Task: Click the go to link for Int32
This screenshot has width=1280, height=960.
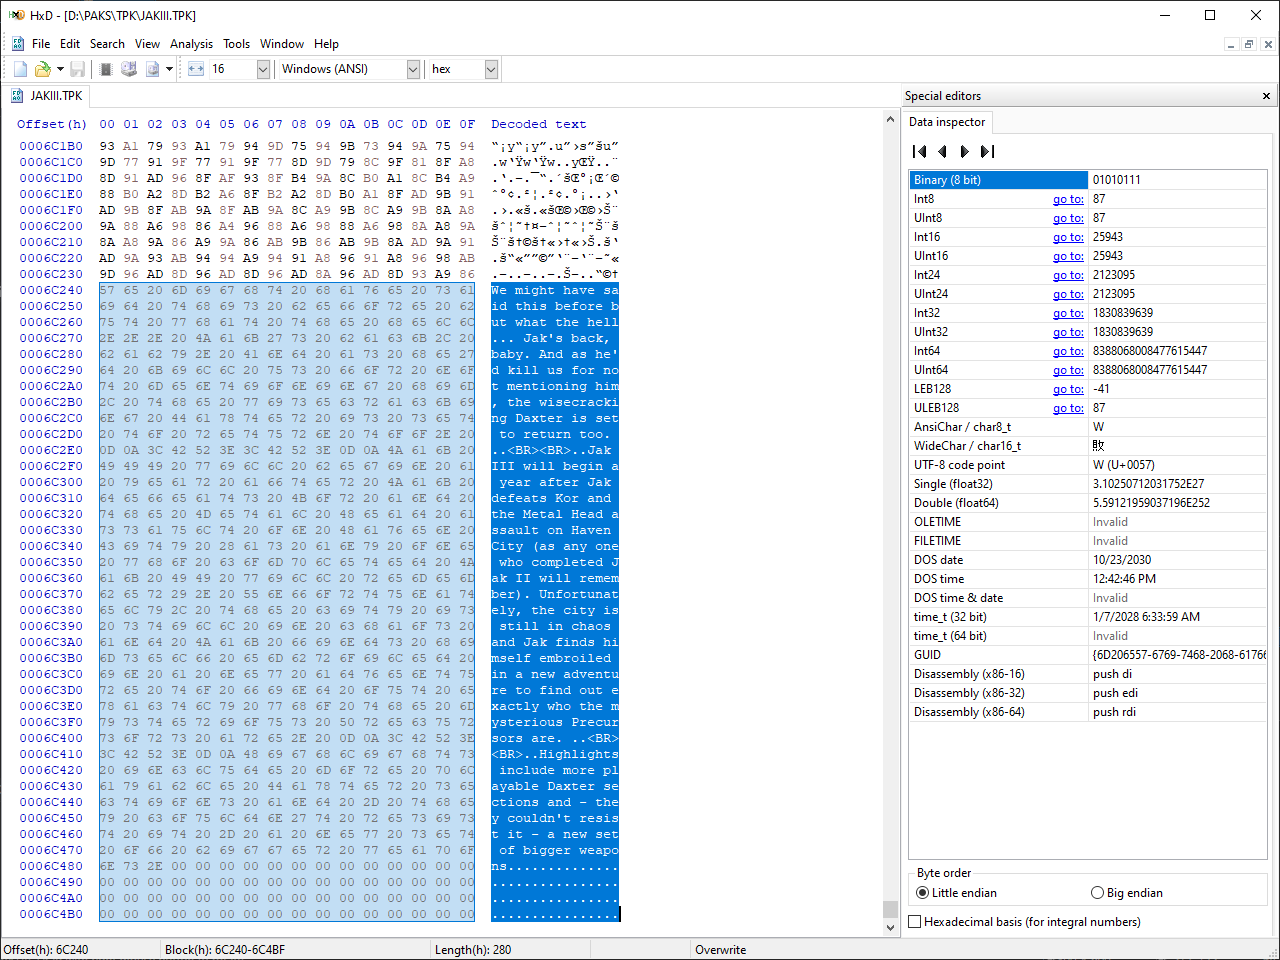Action: click(x=1068, y=313)
